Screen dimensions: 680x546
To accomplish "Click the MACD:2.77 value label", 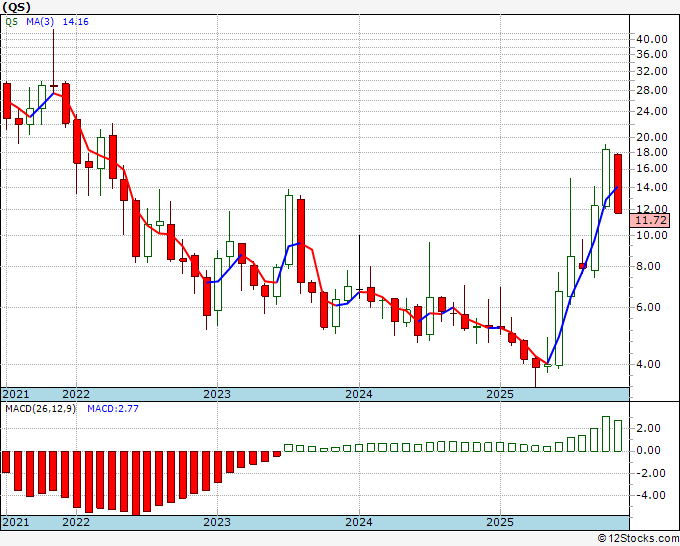I will coord(113,409).
